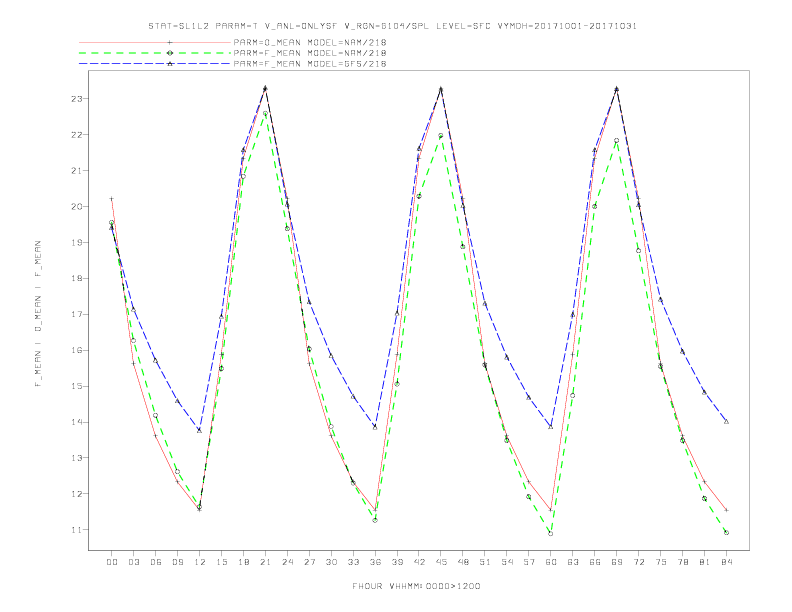The height and width of the screenshot is (612, 792).
Task: Click x-axis tick label 03
Action: (x=133, y=562)
